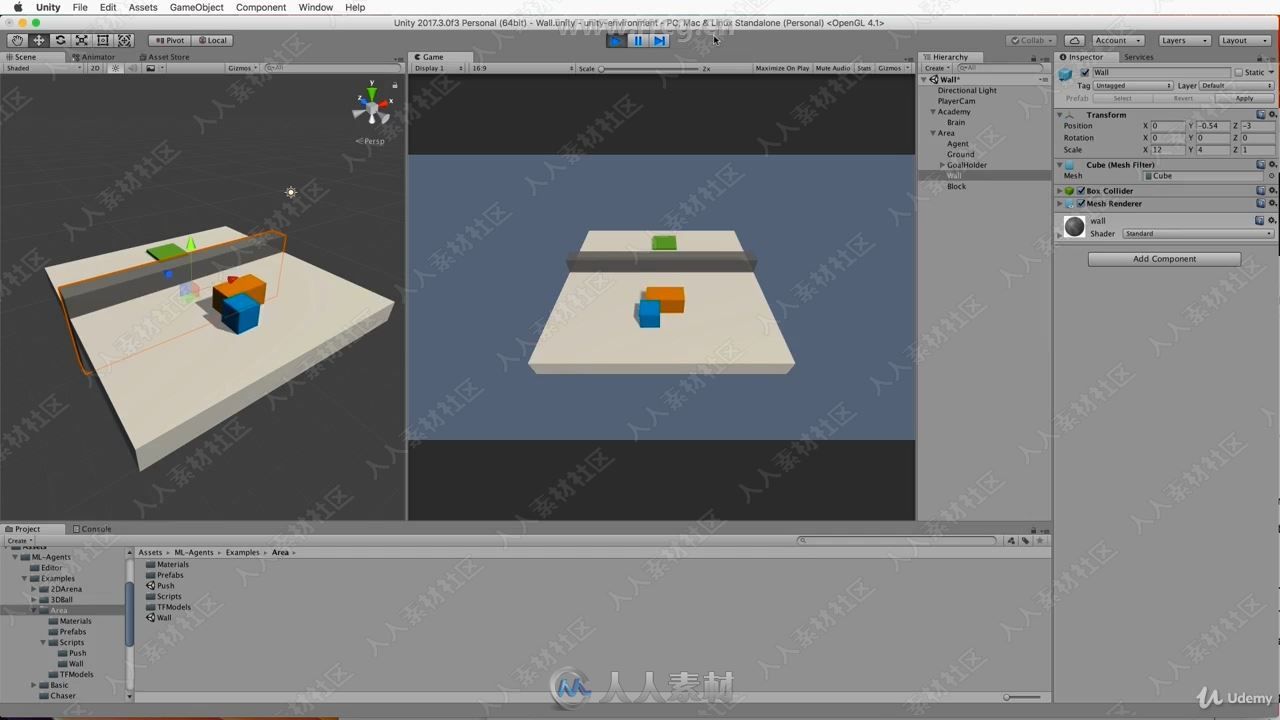Expand the 2DArena folder
Viewport: 1280px width, 720px height.
[33, 589]
